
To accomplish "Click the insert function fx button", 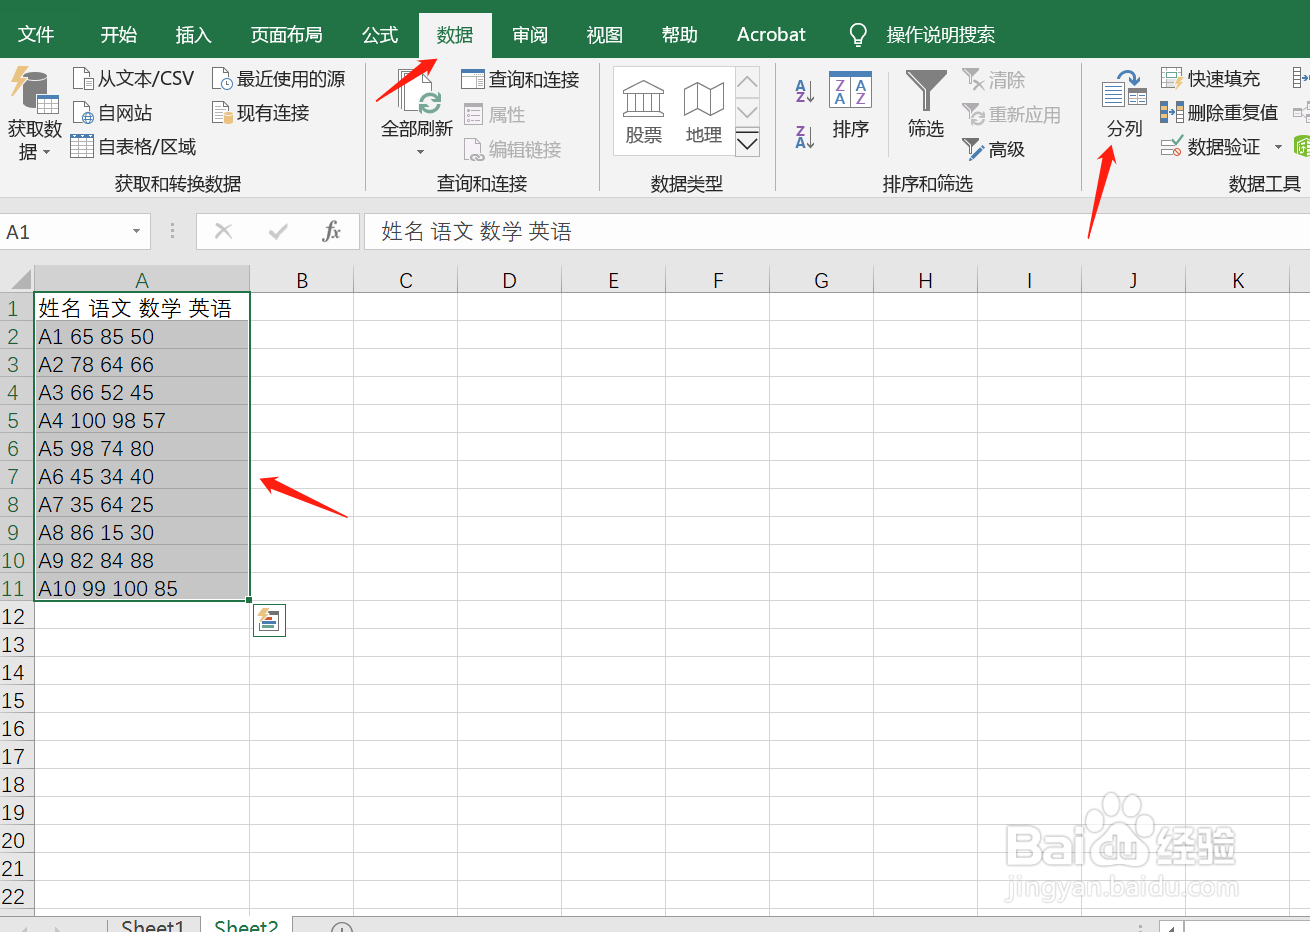I will (x=332, y=232).
